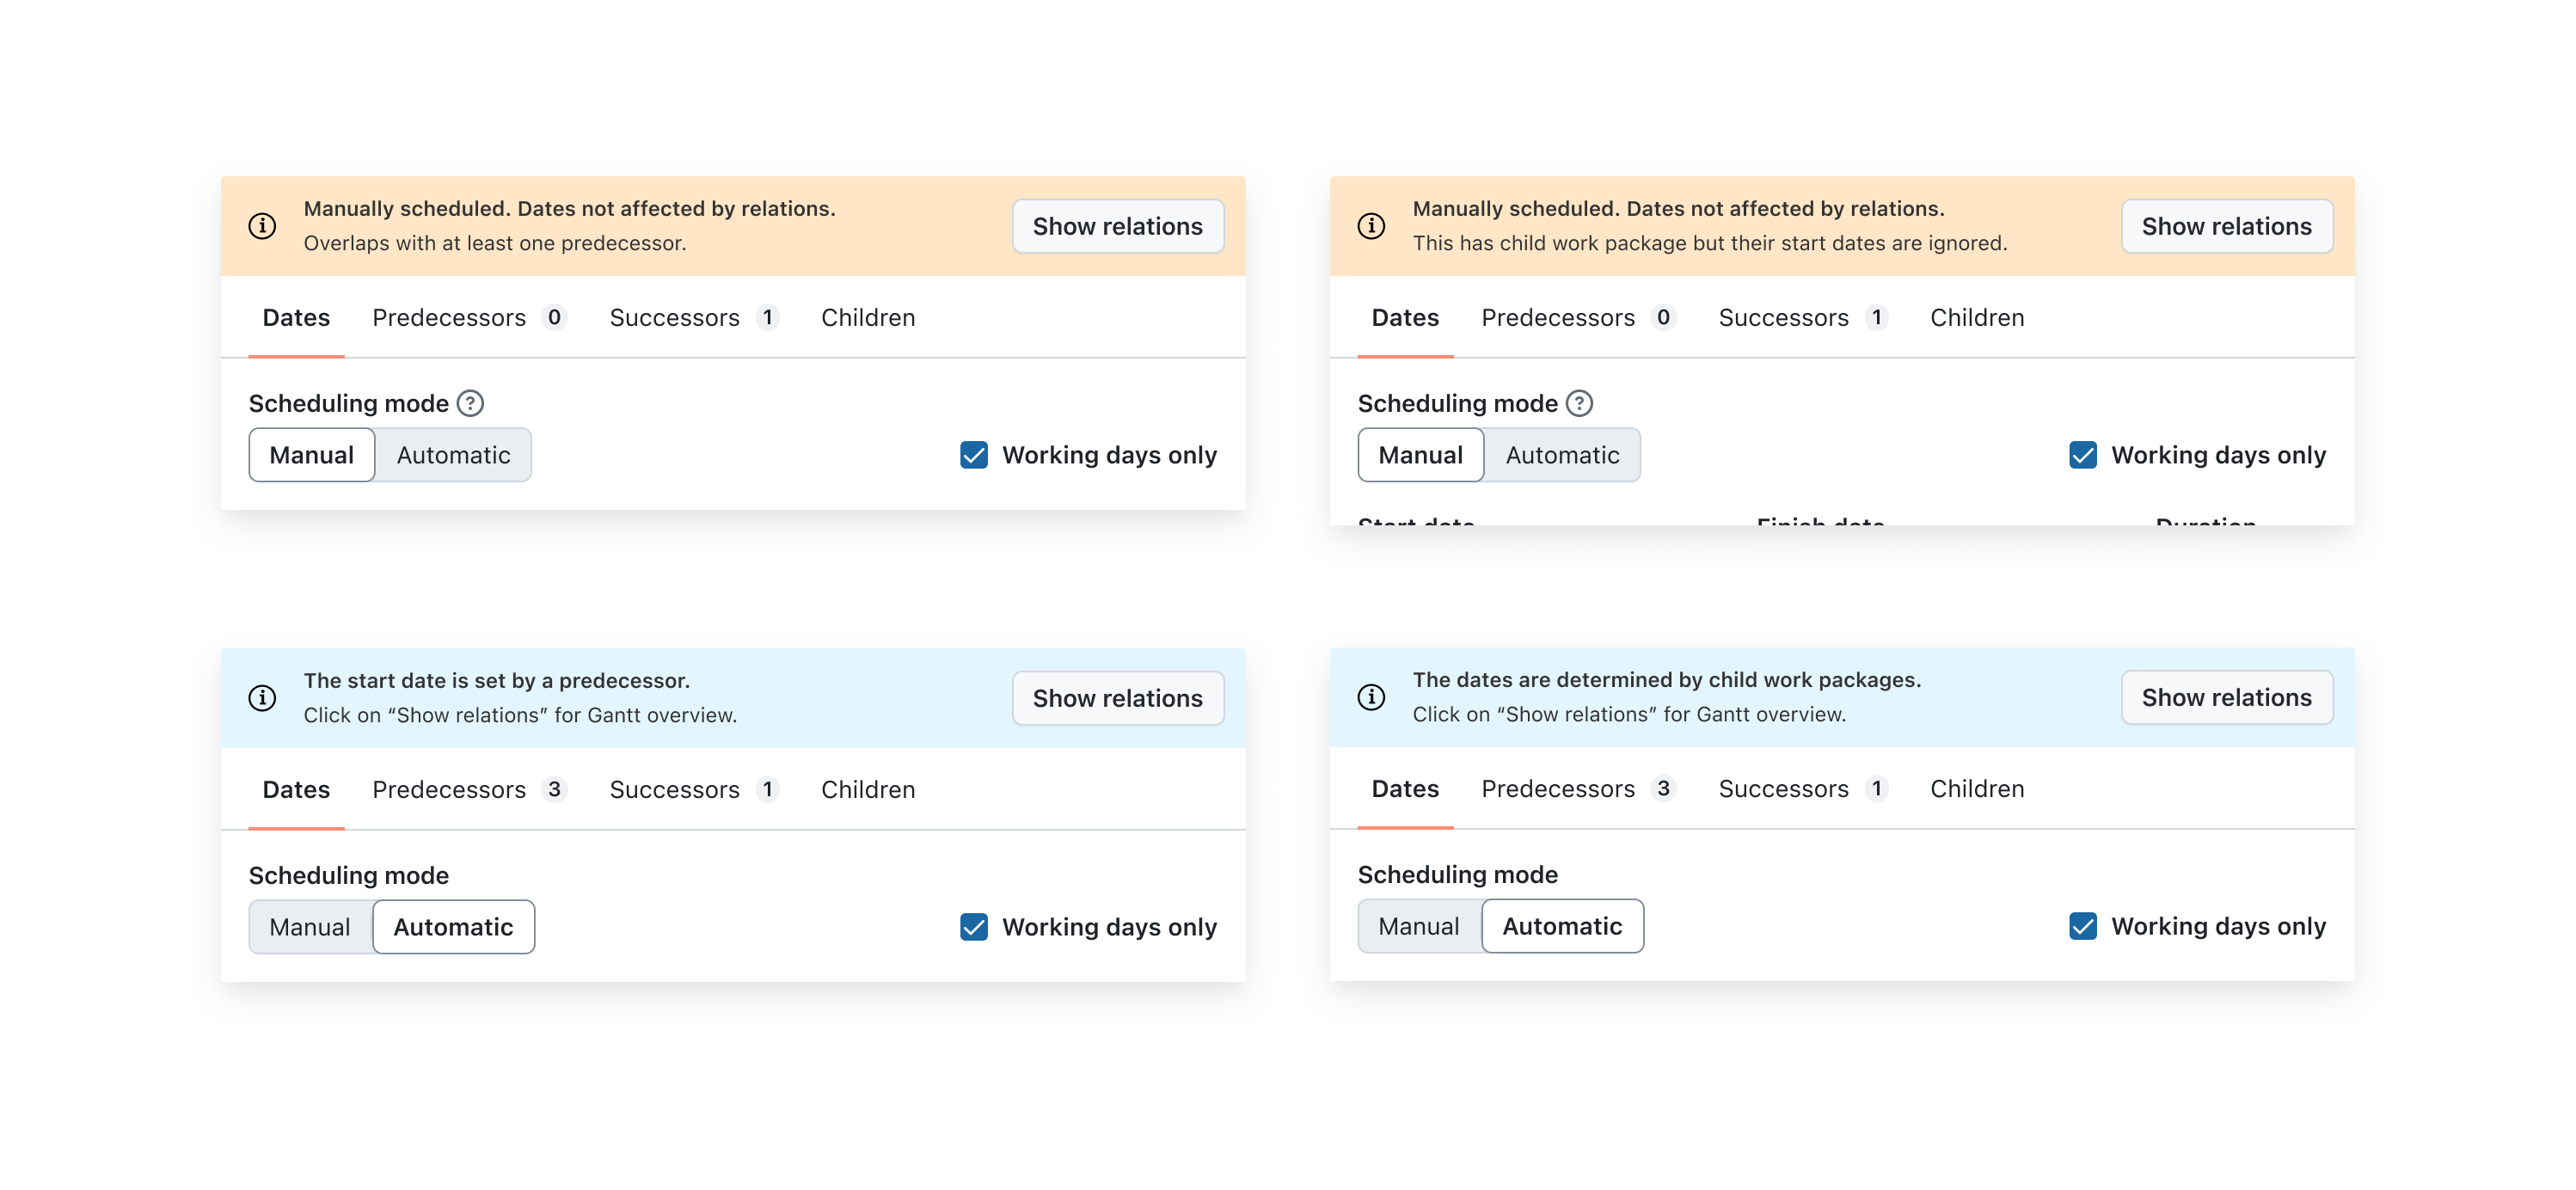Select Manual mode in bottom-right panel
This screenshot has height=1190, width=2576.
click(x=1418, y=926)
